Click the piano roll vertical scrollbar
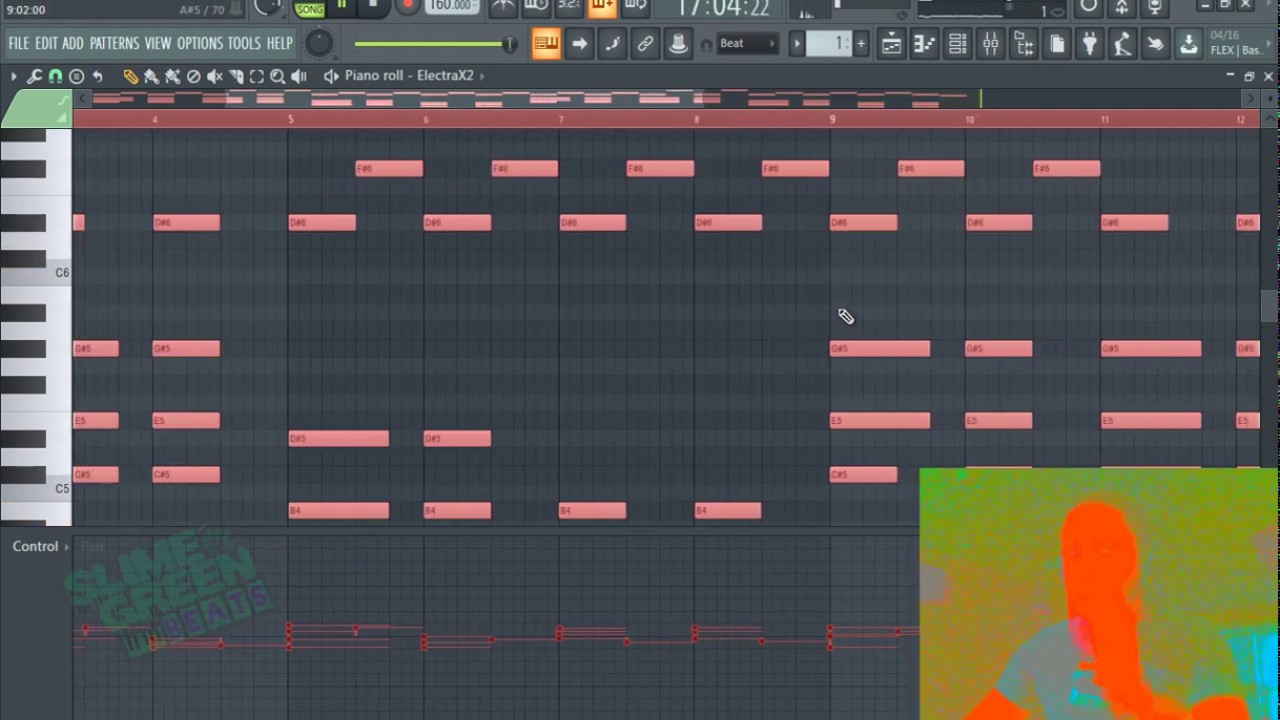The height and width of the screenshot is (720, 1280). point(1269,305)
